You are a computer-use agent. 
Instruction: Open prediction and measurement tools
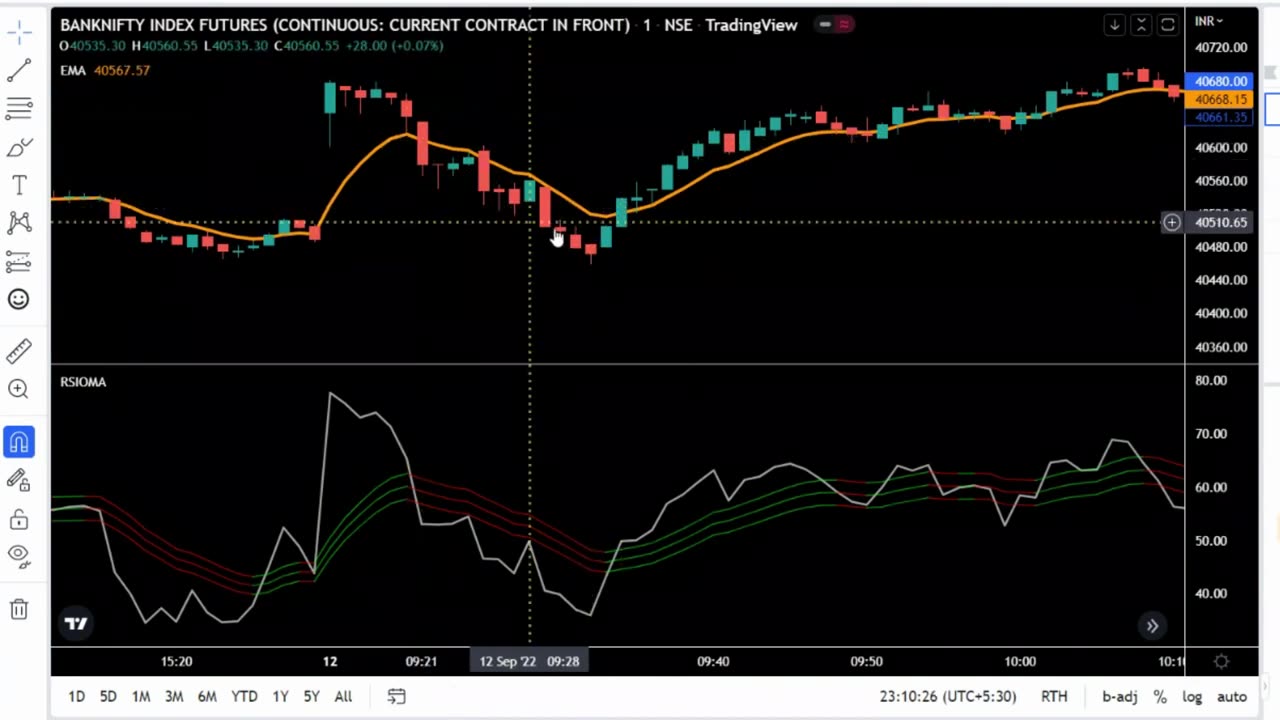click(19, 262)
